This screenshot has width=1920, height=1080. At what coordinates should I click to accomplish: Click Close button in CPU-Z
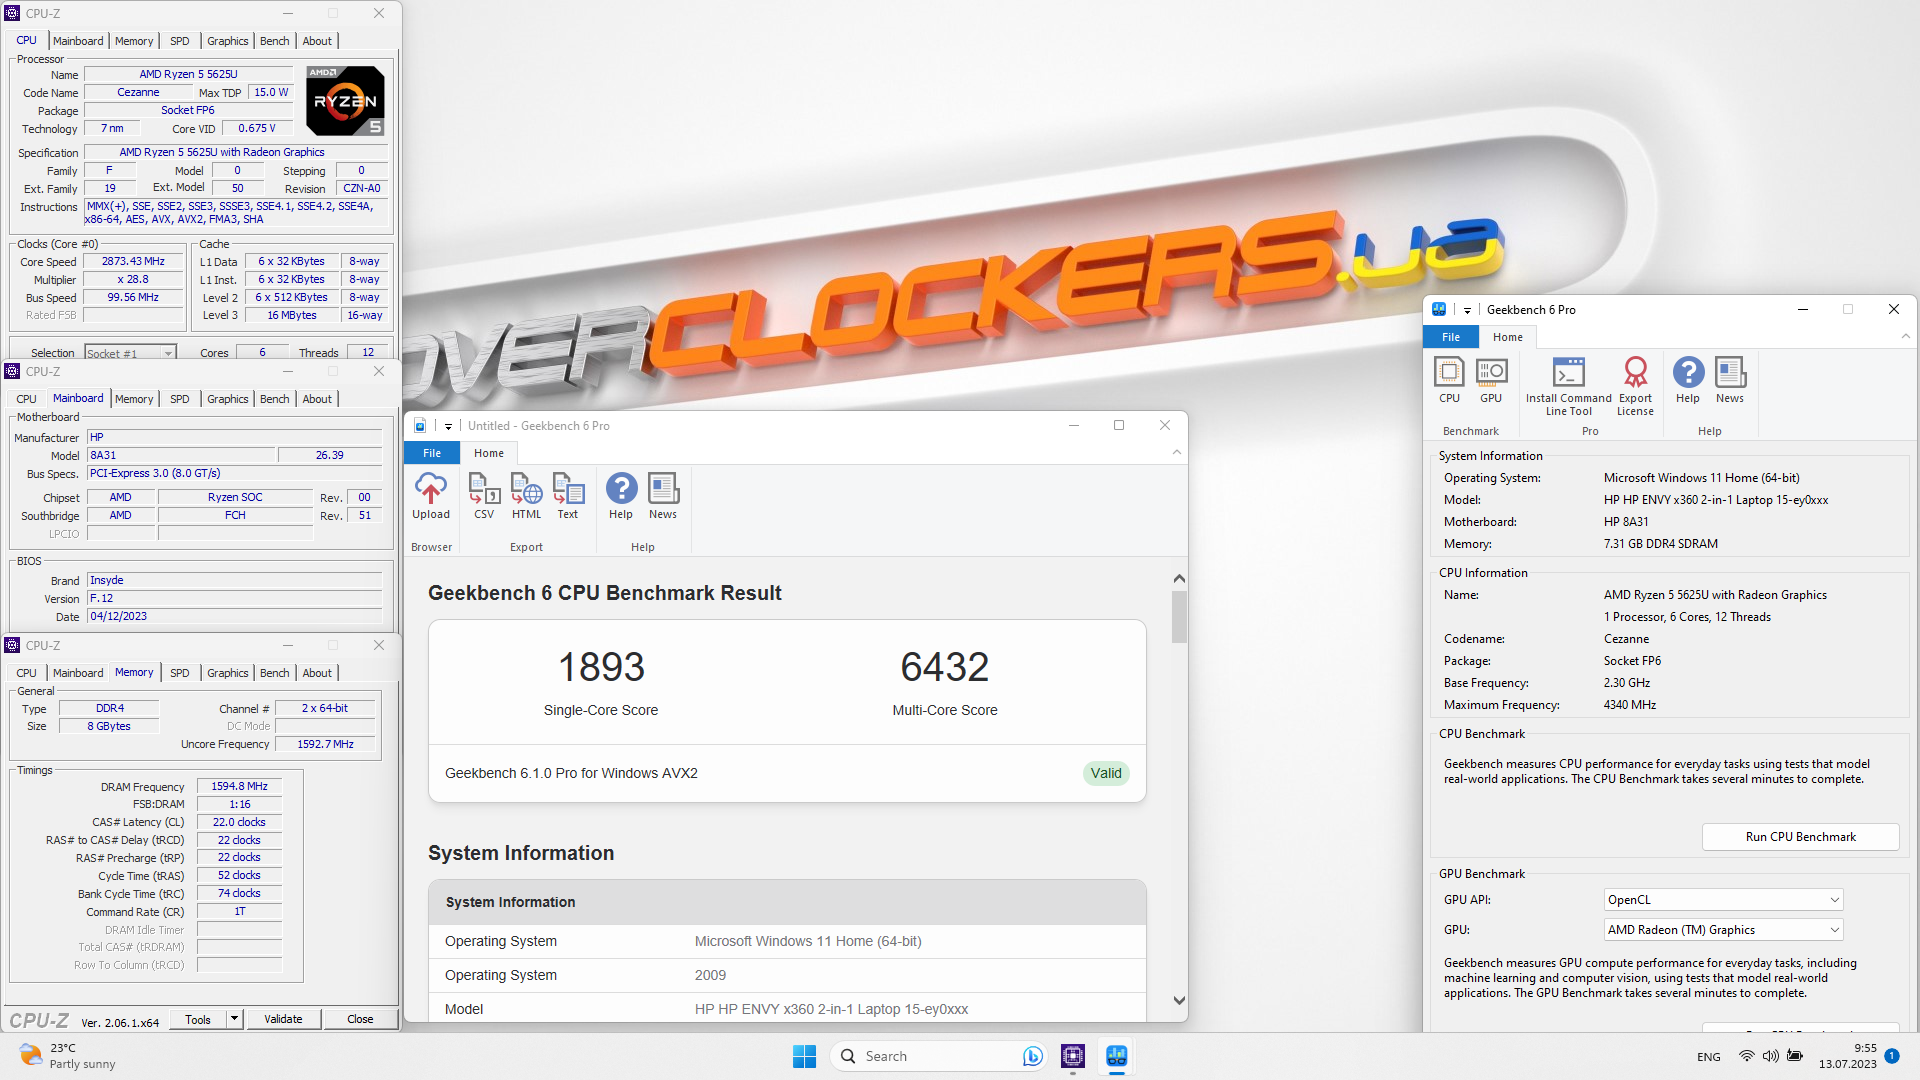click(360, 1019)
